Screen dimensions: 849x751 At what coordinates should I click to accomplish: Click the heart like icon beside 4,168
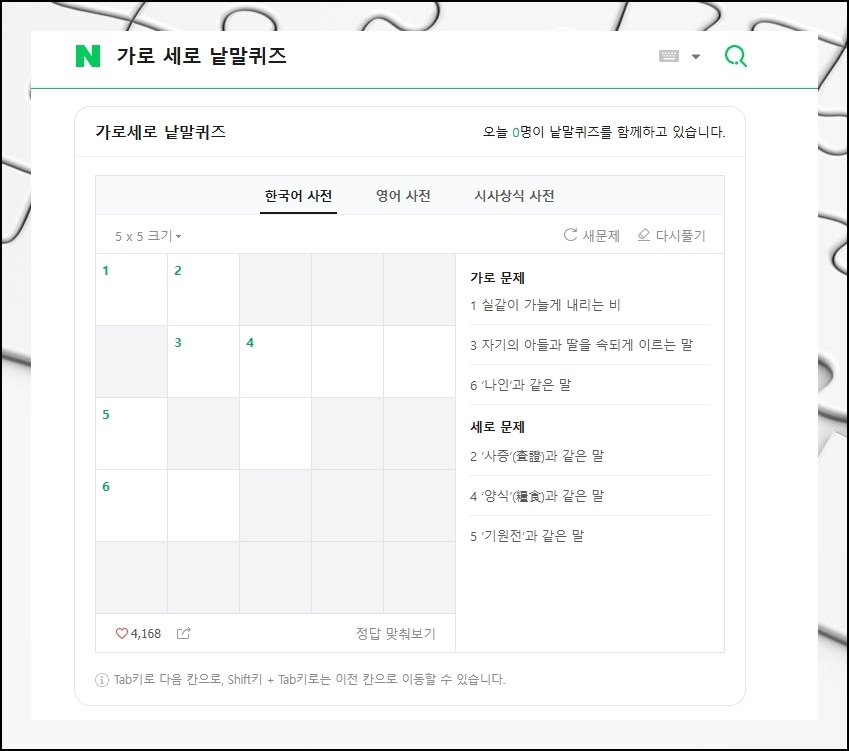(122, 634)
